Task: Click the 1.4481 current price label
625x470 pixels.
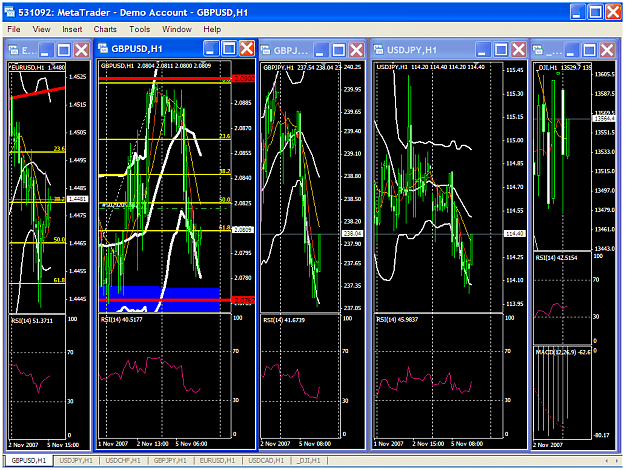Action: tap(78, 199)
